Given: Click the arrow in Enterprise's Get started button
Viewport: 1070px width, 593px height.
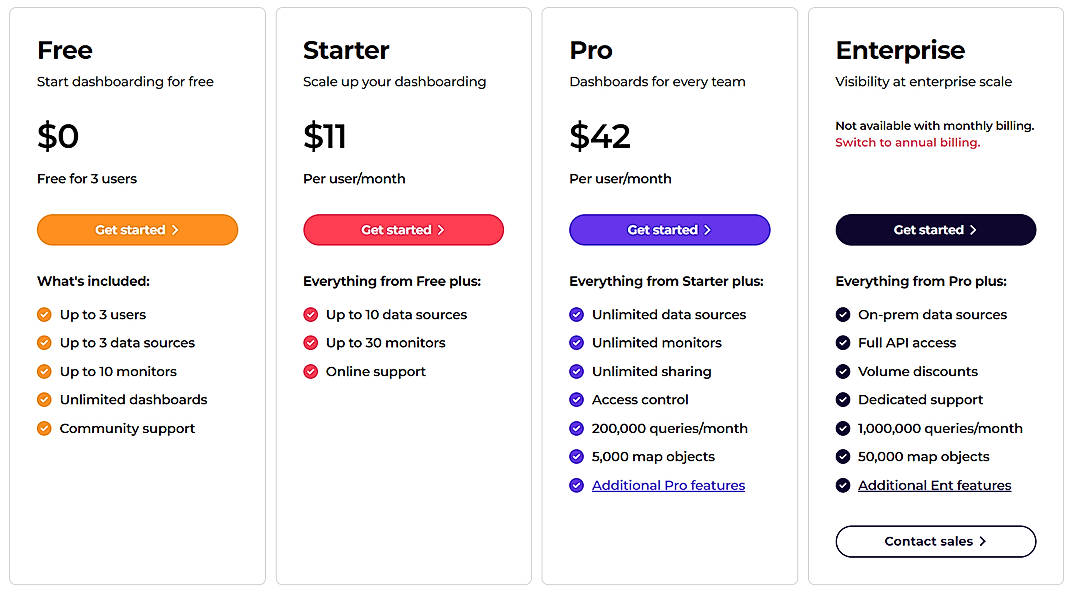Looking at the screenshot, I should pyautogui.click(x=974, y=229).
